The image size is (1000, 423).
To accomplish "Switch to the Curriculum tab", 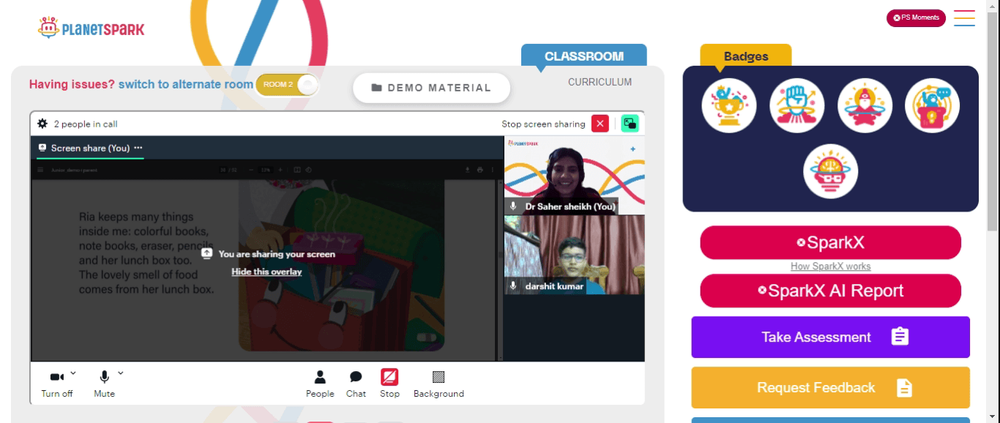I will tap(600, 82).
